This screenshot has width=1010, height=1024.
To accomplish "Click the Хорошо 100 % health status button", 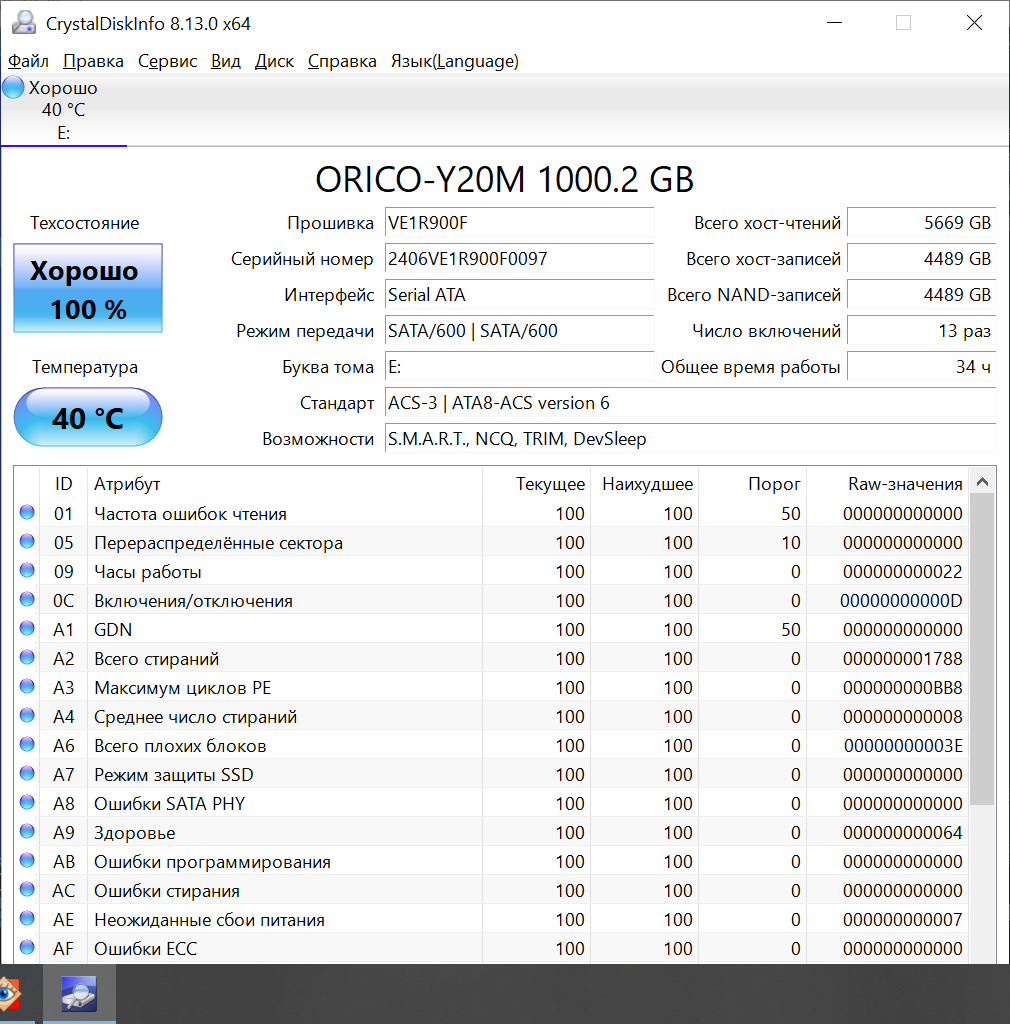I will click(88, 289).
